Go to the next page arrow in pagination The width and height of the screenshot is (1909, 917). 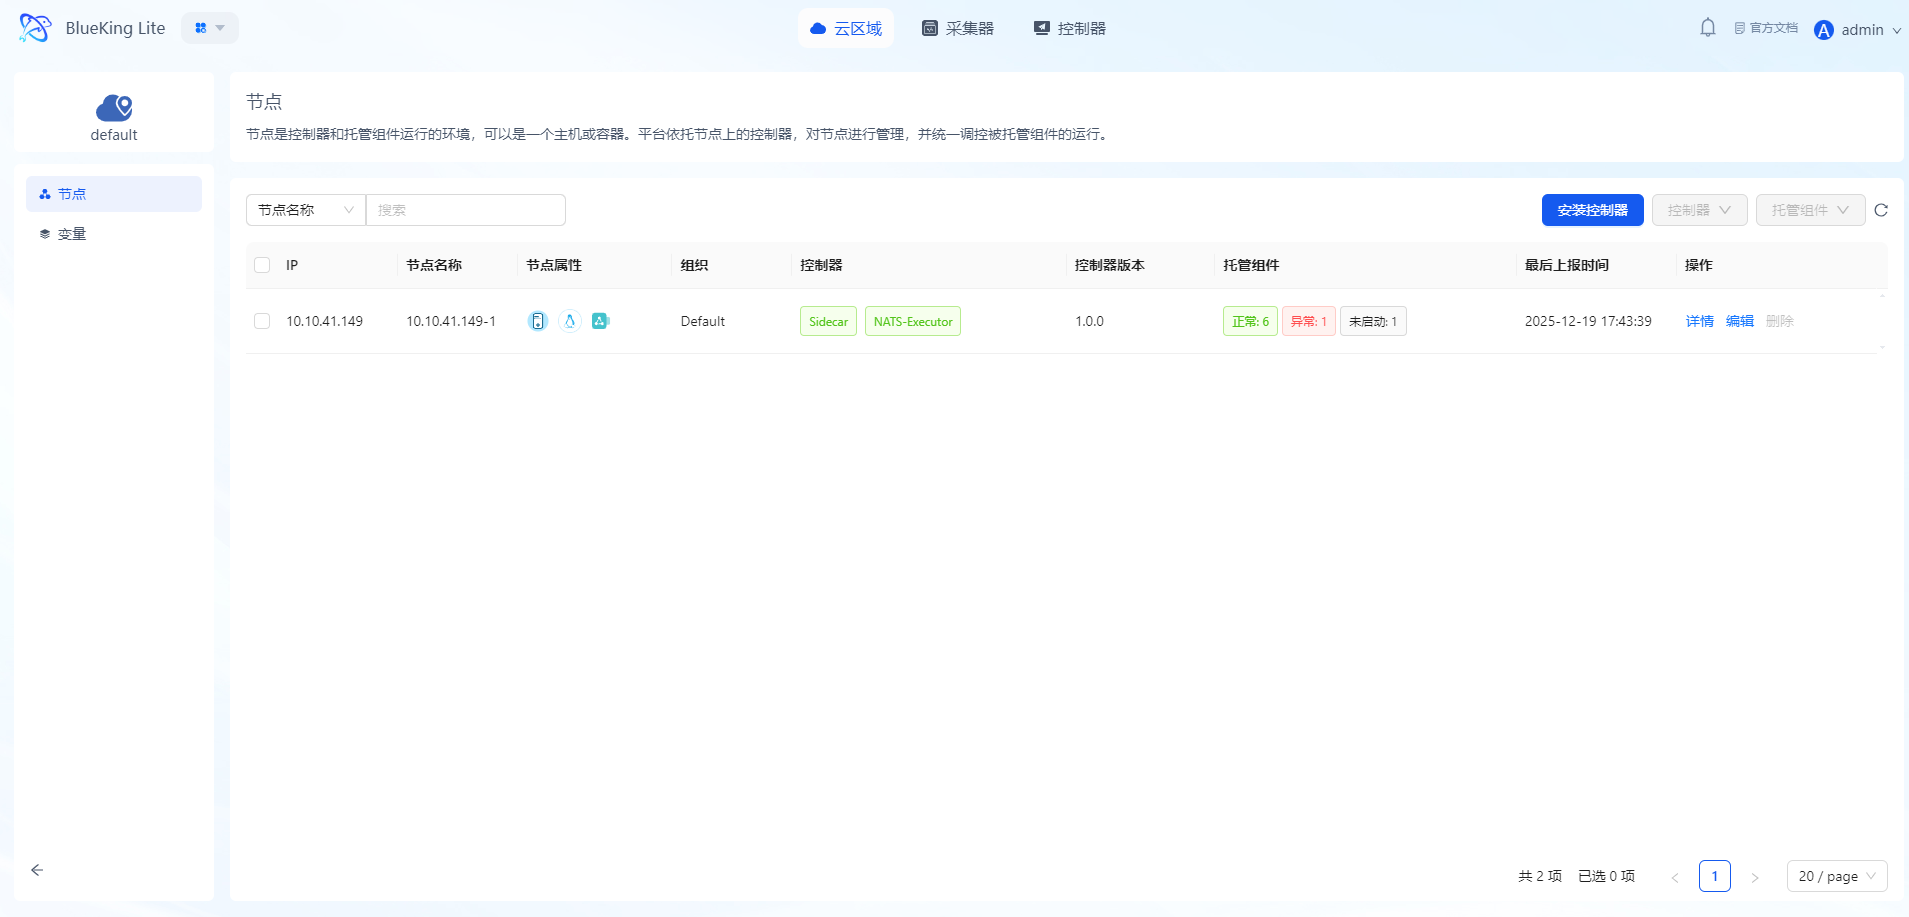coord(1755,877)
